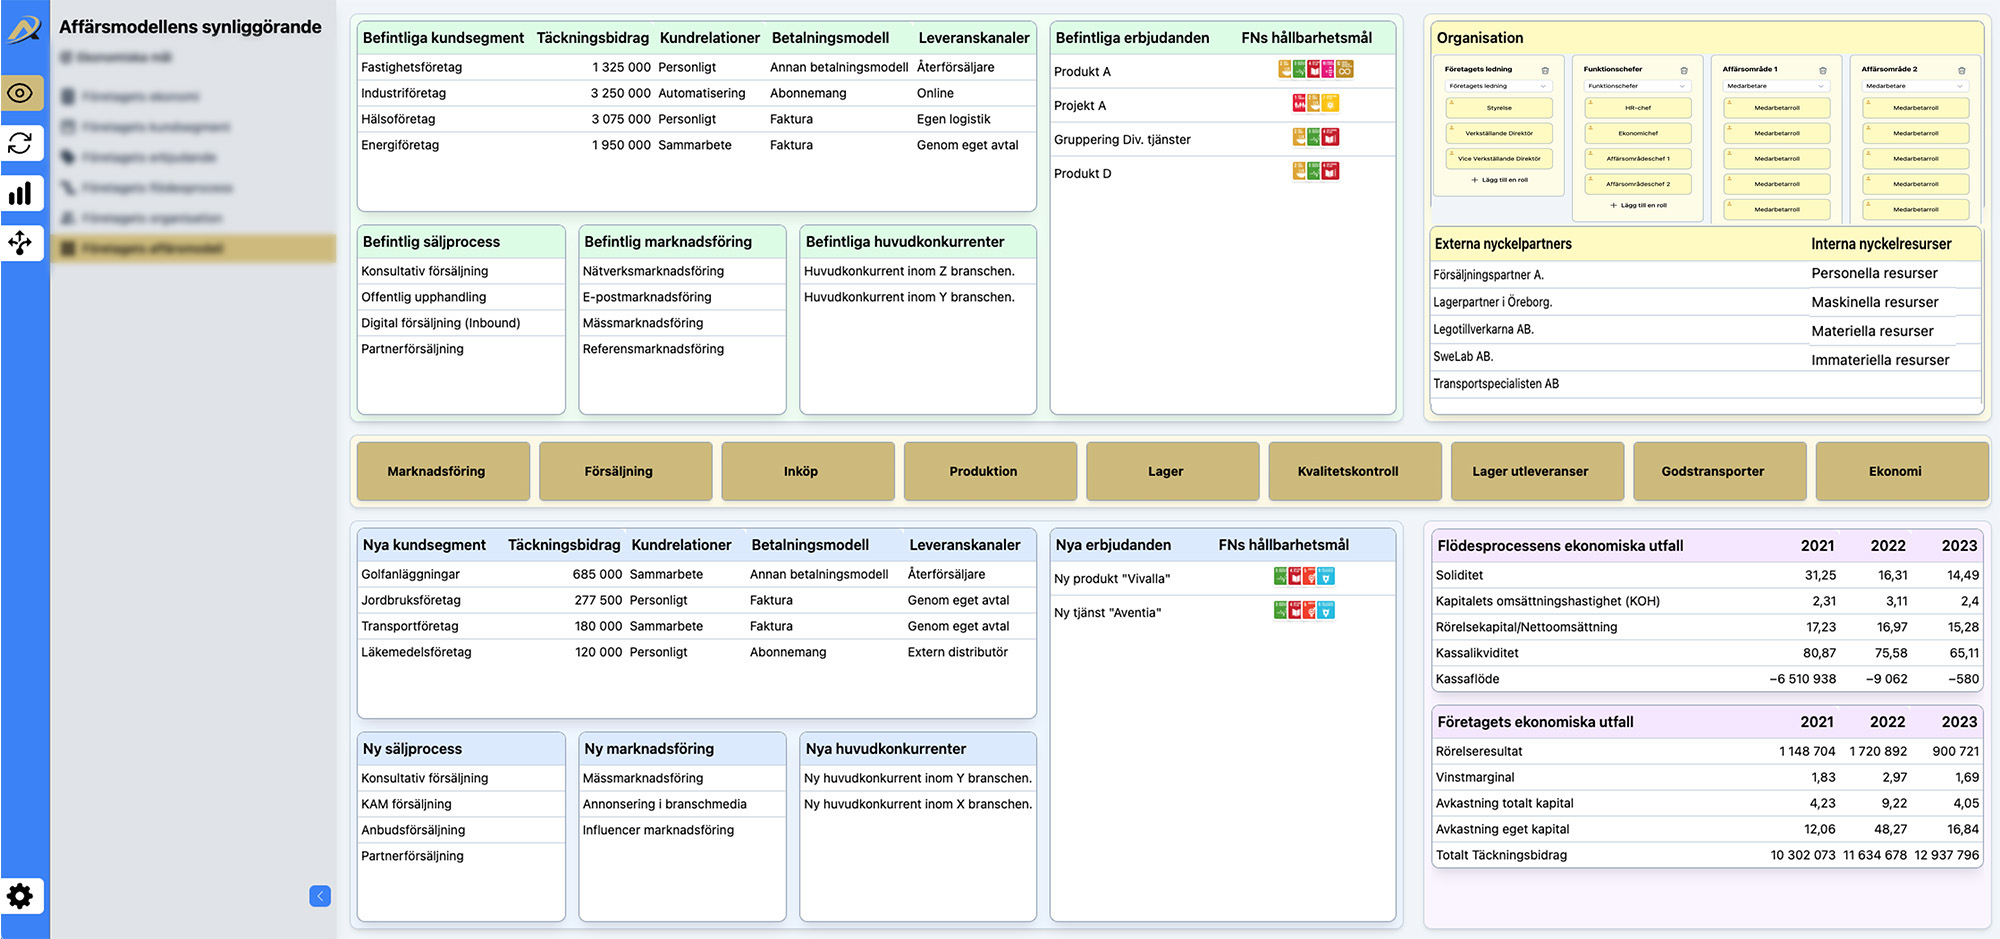This screenshot has width=2000, height=939.
Task: Remove Affärsområde 2 using its trash icon
Action: (x=1961, y=70)
